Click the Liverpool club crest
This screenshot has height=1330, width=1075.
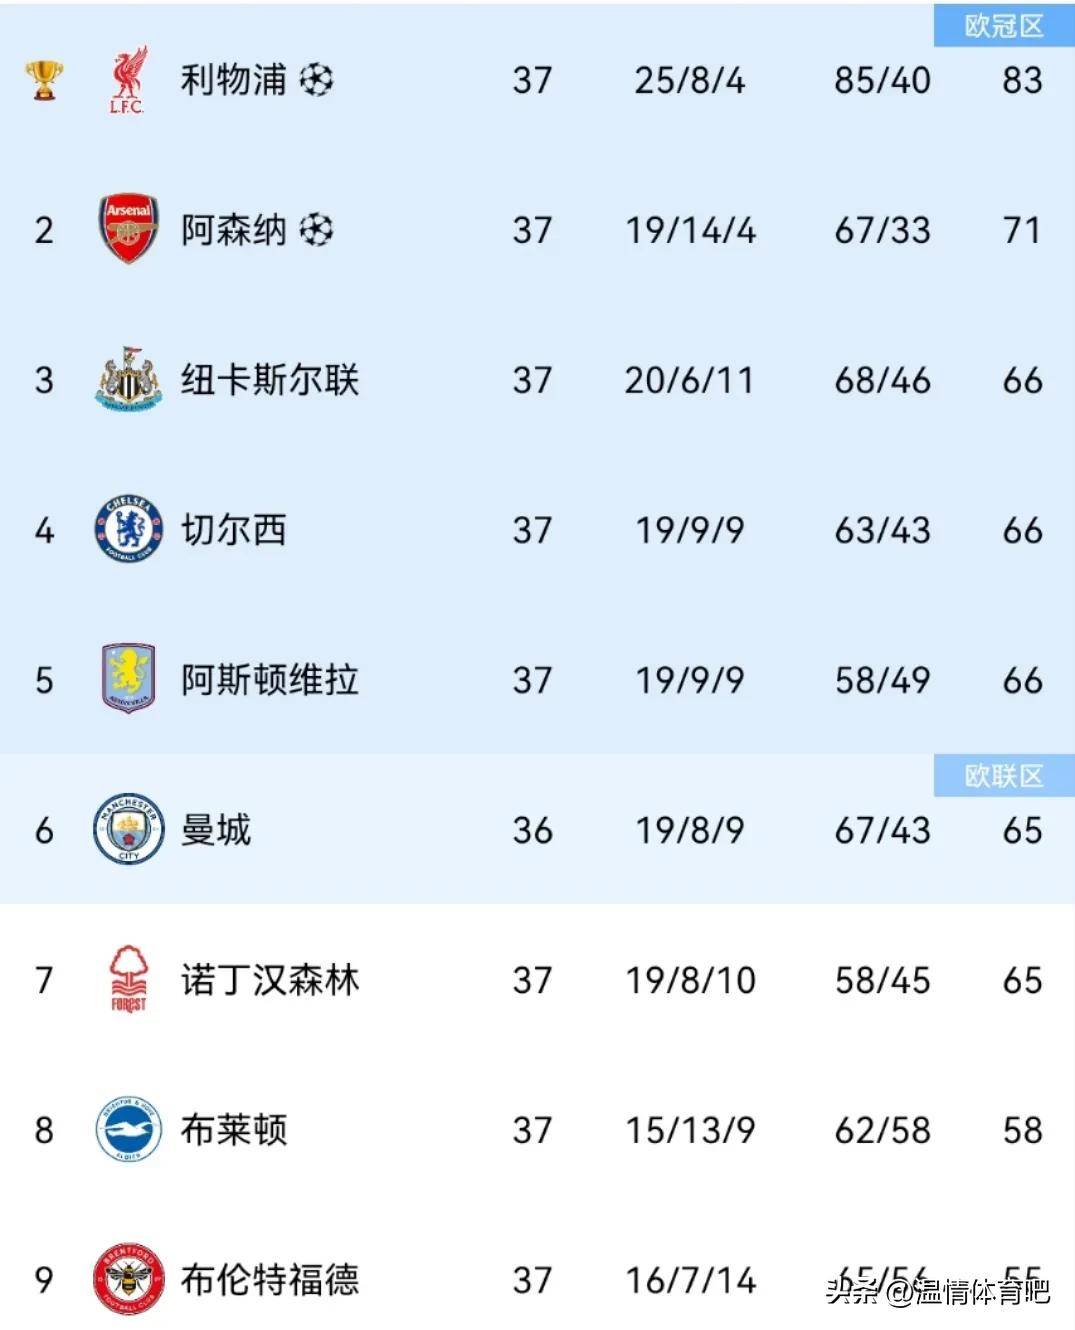tap(128, 80)
